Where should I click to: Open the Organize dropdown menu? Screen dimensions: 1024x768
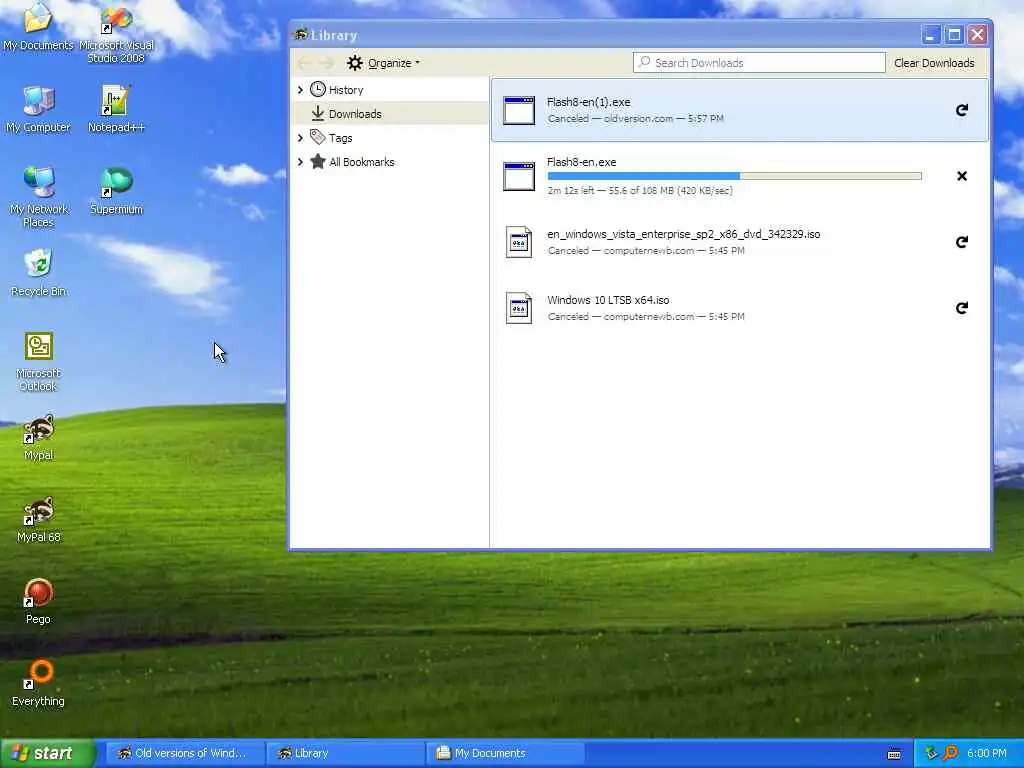(383, 63)
